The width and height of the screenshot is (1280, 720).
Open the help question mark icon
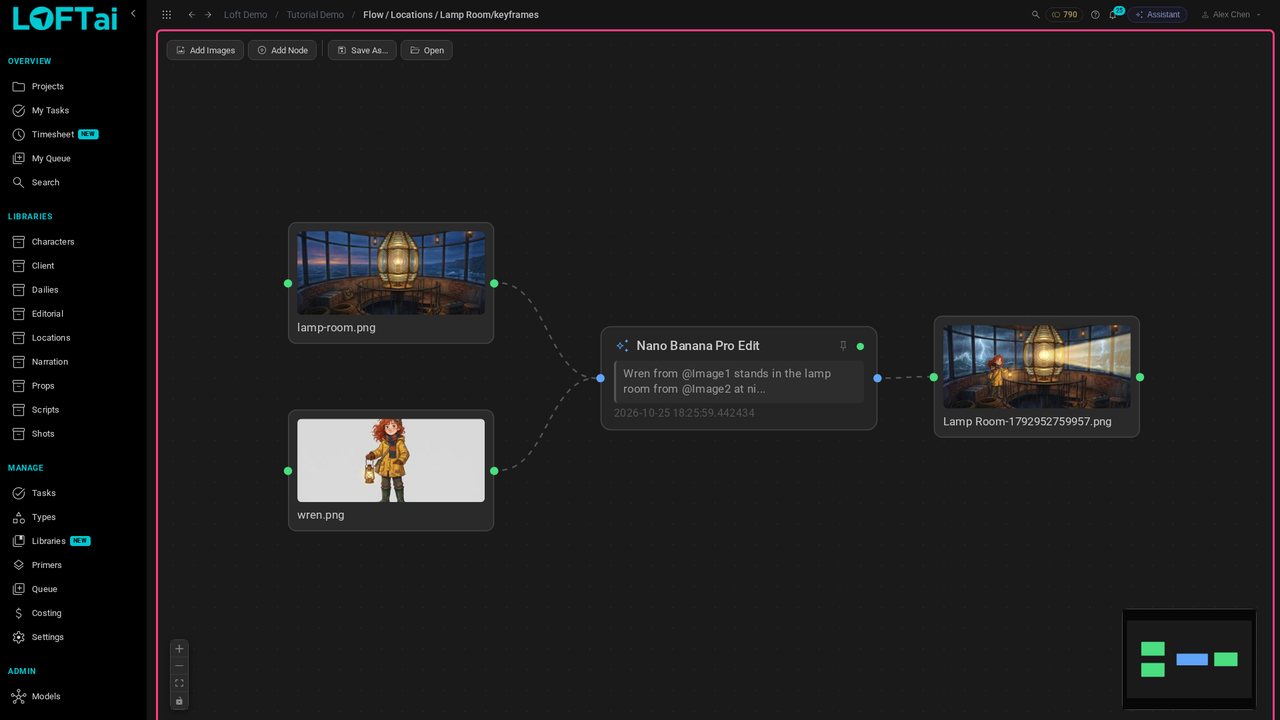tap(1095, 15)
